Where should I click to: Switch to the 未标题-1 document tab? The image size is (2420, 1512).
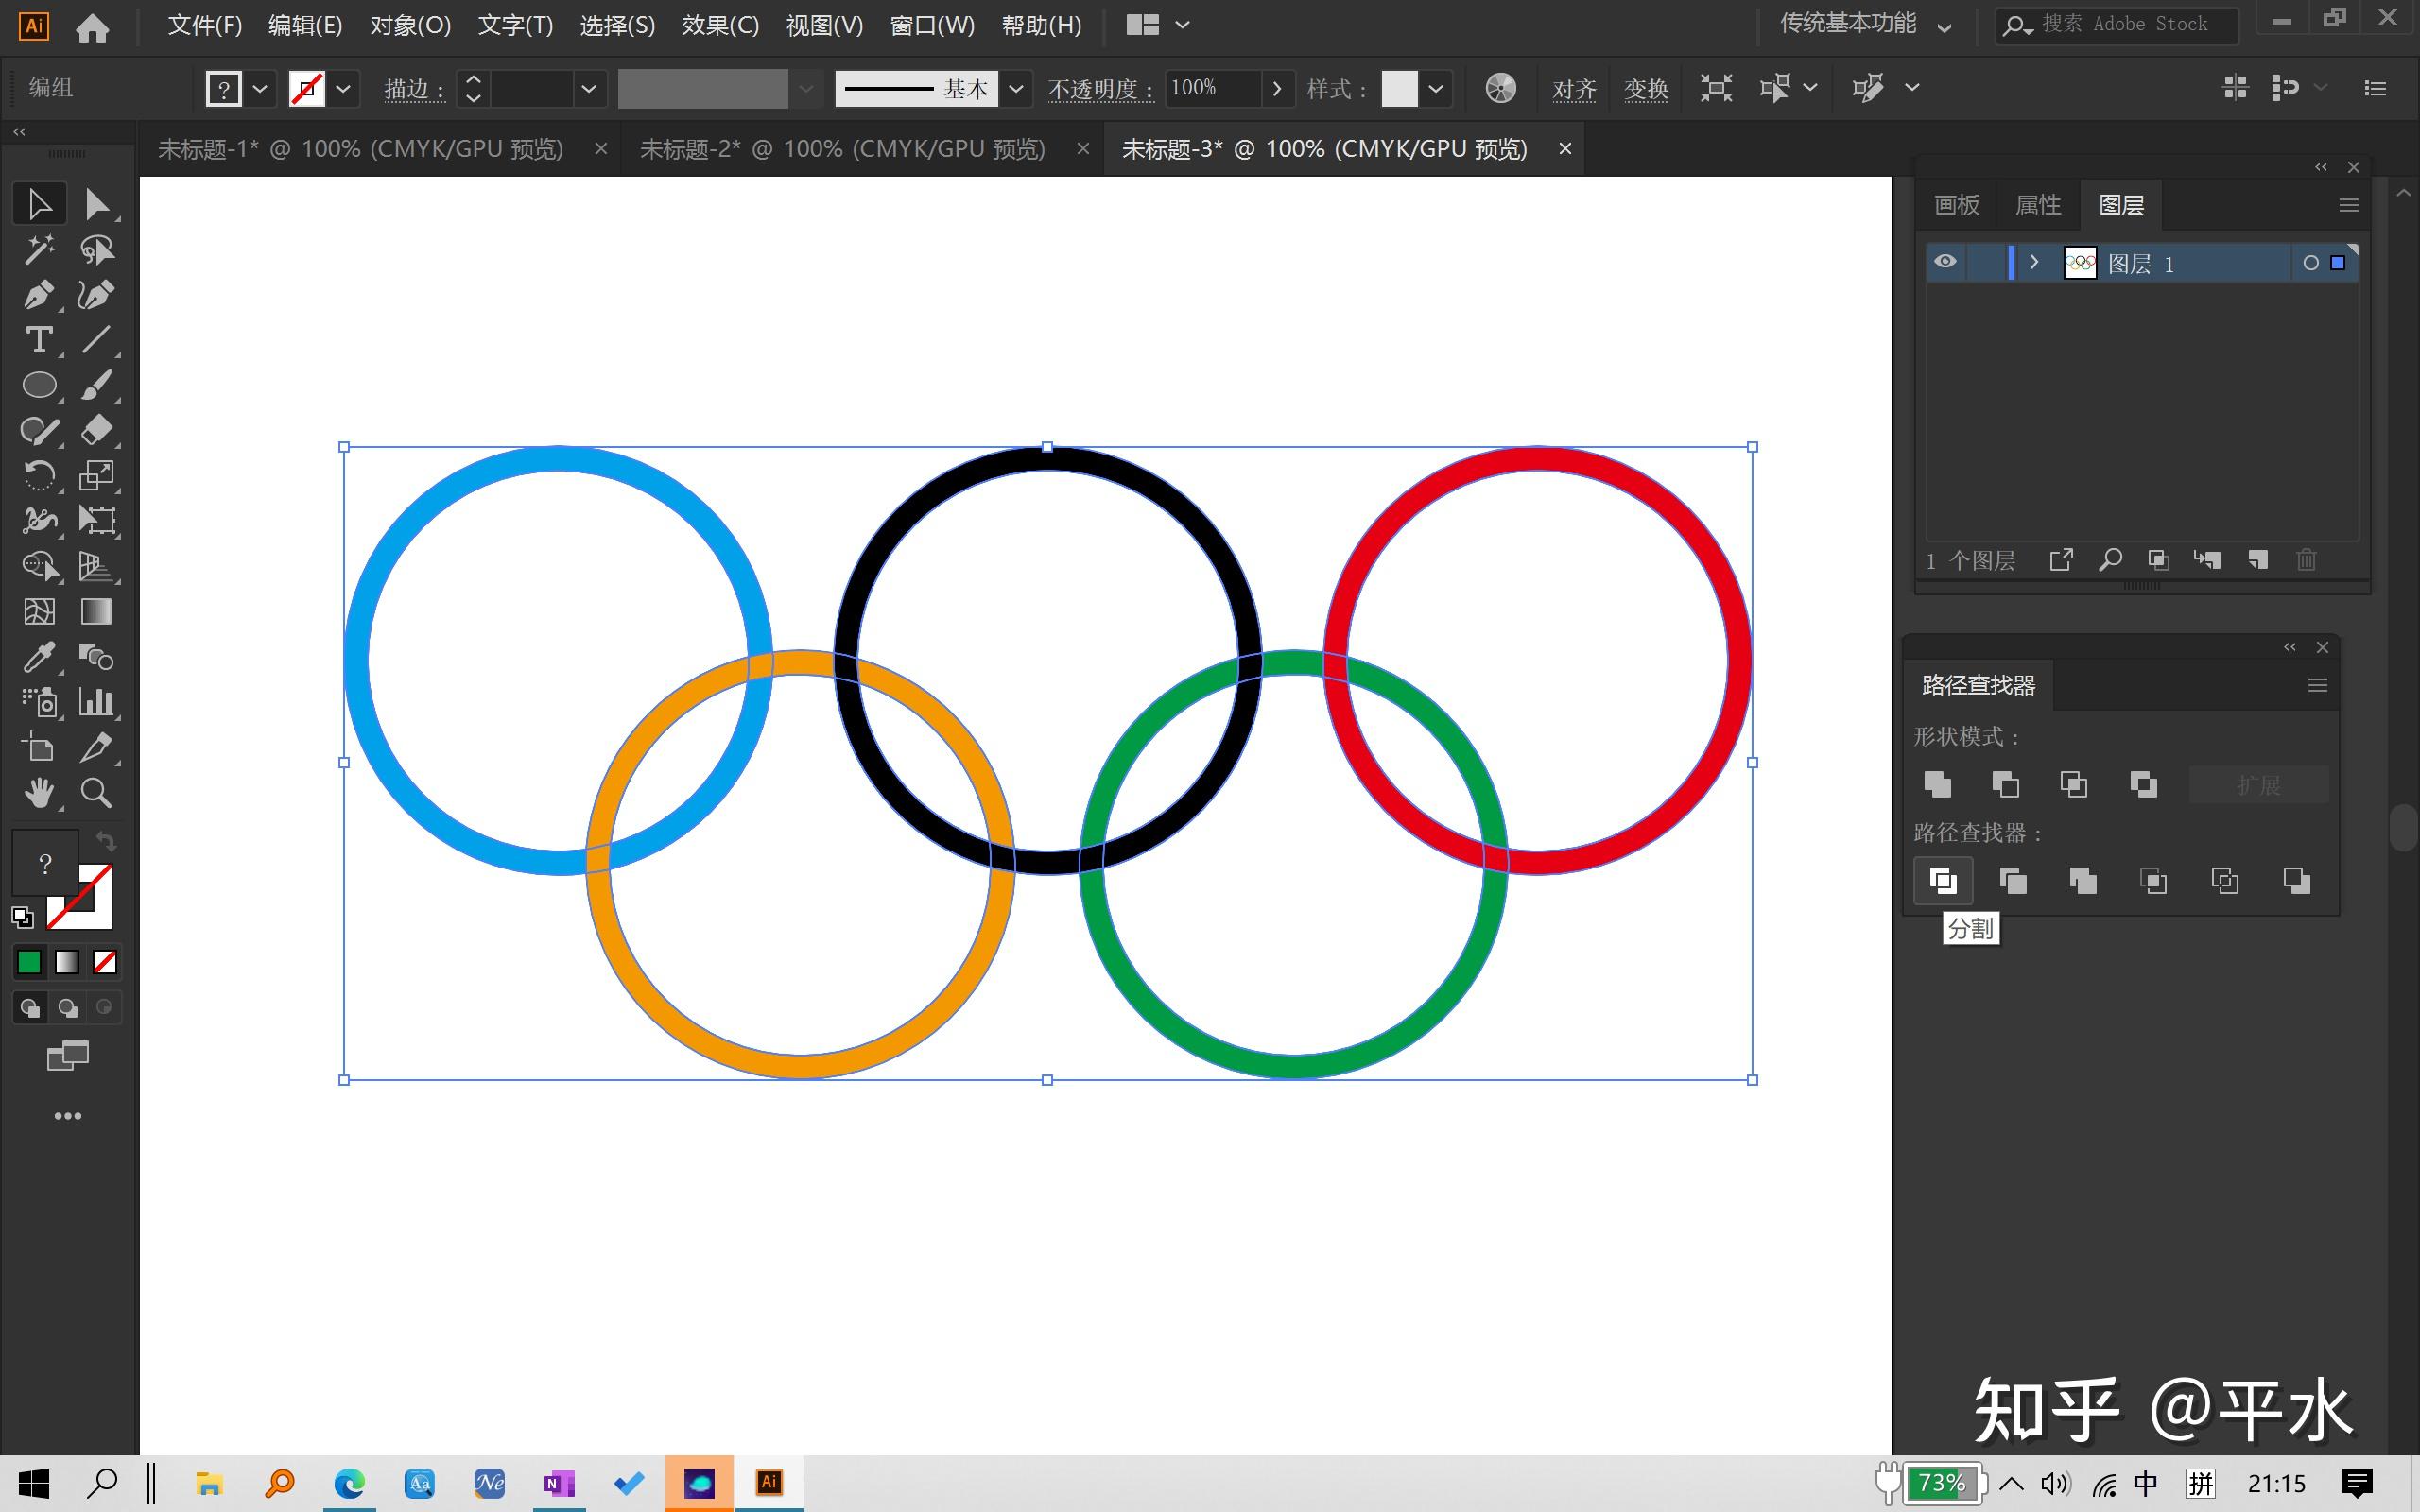[360, 149]
